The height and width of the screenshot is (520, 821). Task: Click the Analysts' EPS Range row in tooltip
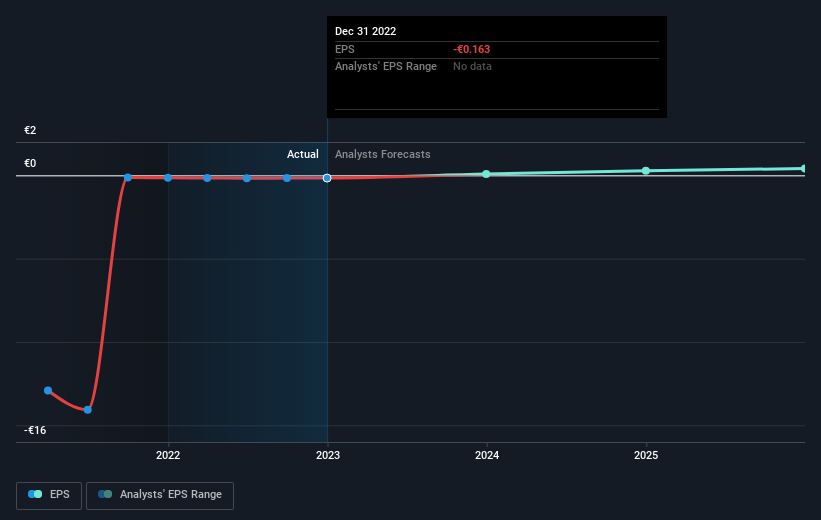point(497,67)
